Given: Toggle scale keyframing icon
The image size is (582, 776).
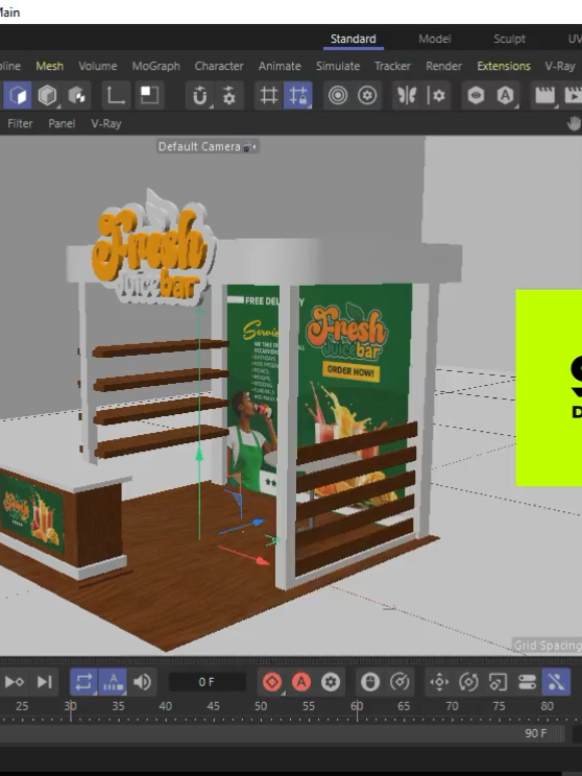Looking at the screenshot, I should coord(498,681).
